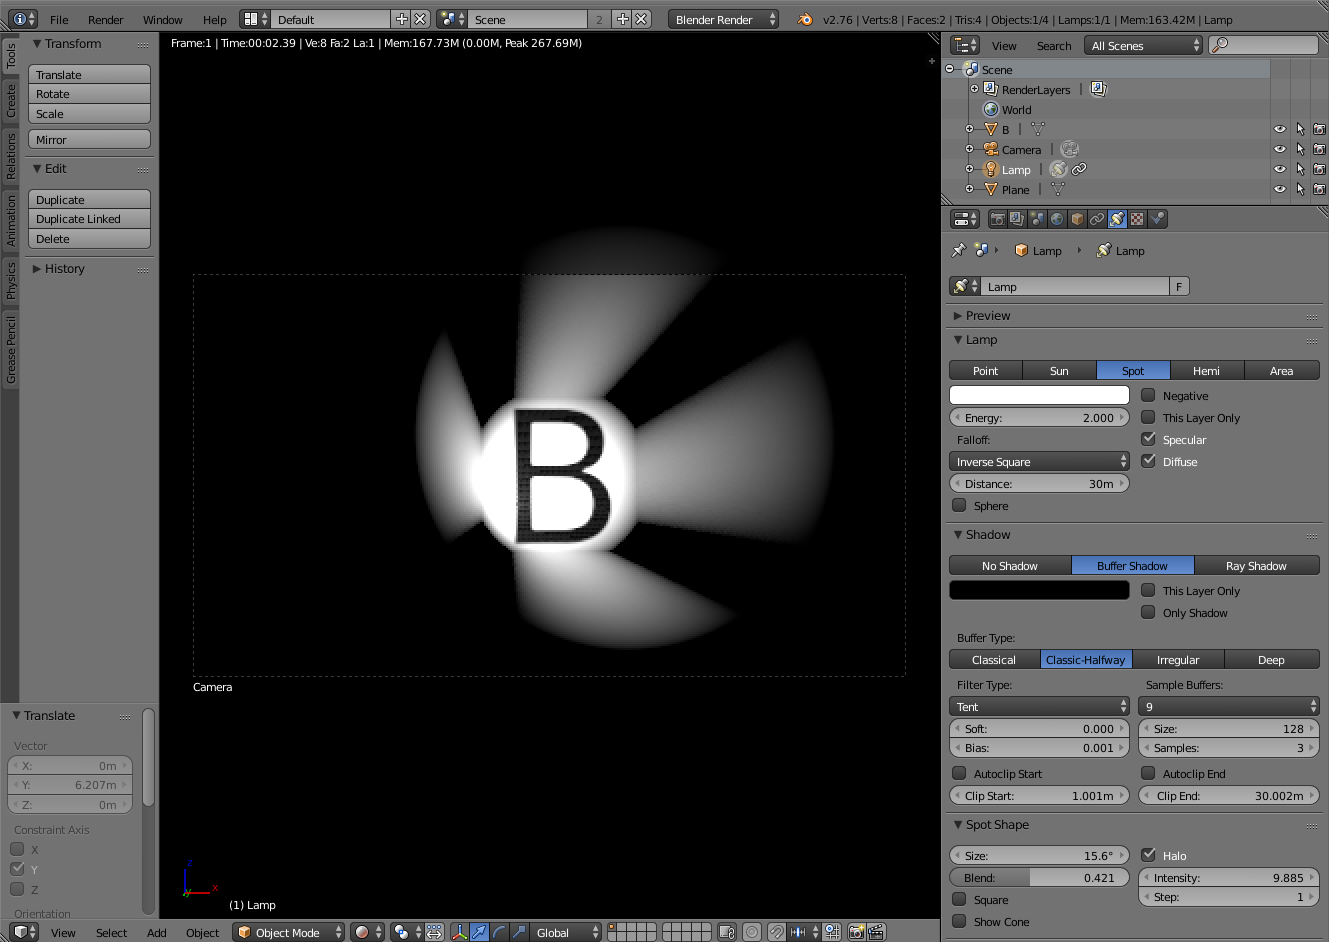Open the File menu
The image size is (1329, 942).
click(59, 19)
